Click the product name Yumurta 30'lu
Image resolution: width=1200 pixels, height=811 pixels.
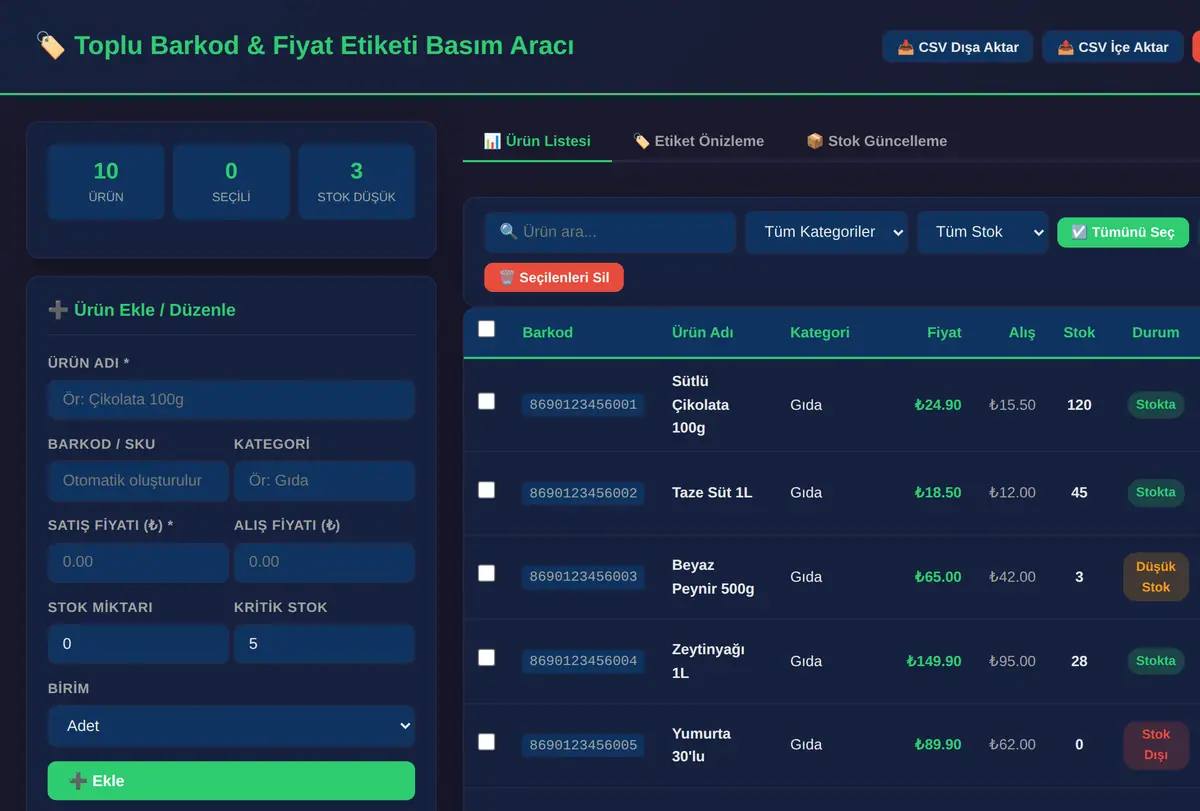pos(702,745)
